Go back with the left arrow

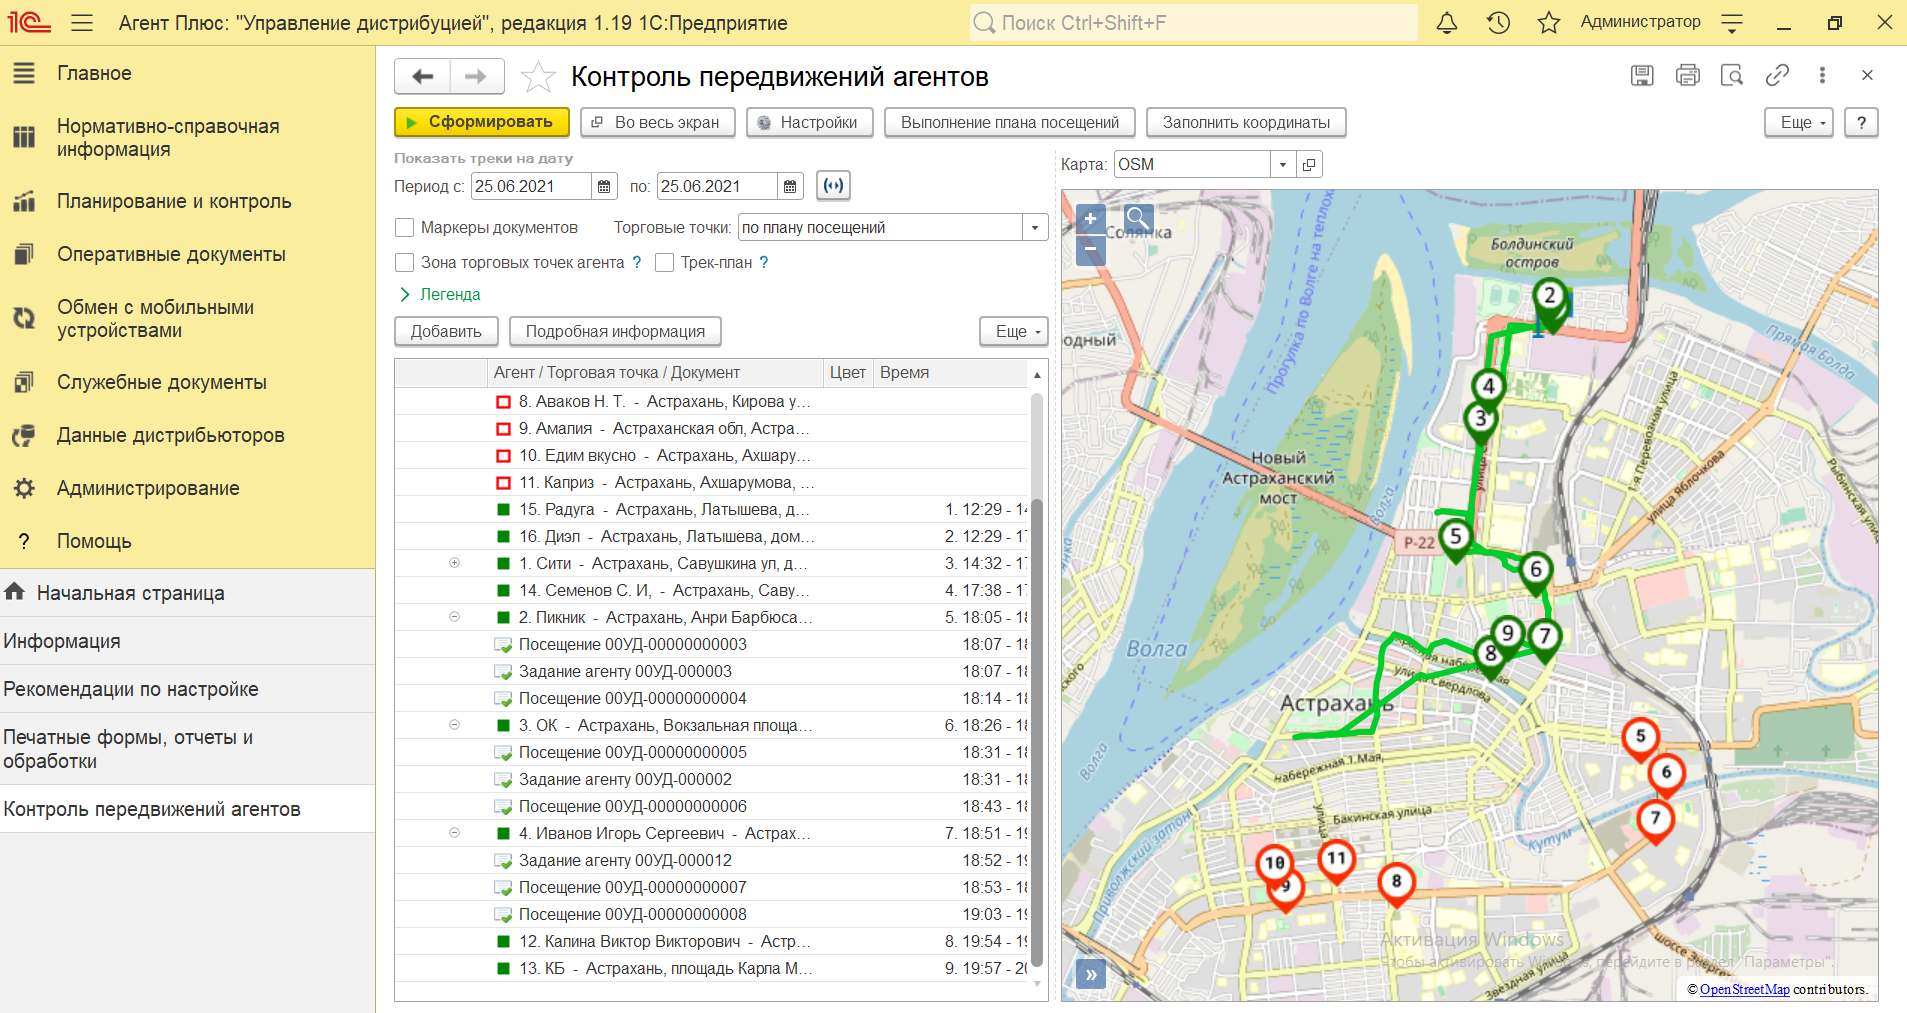pyautogui.click(x=423, y=76)
